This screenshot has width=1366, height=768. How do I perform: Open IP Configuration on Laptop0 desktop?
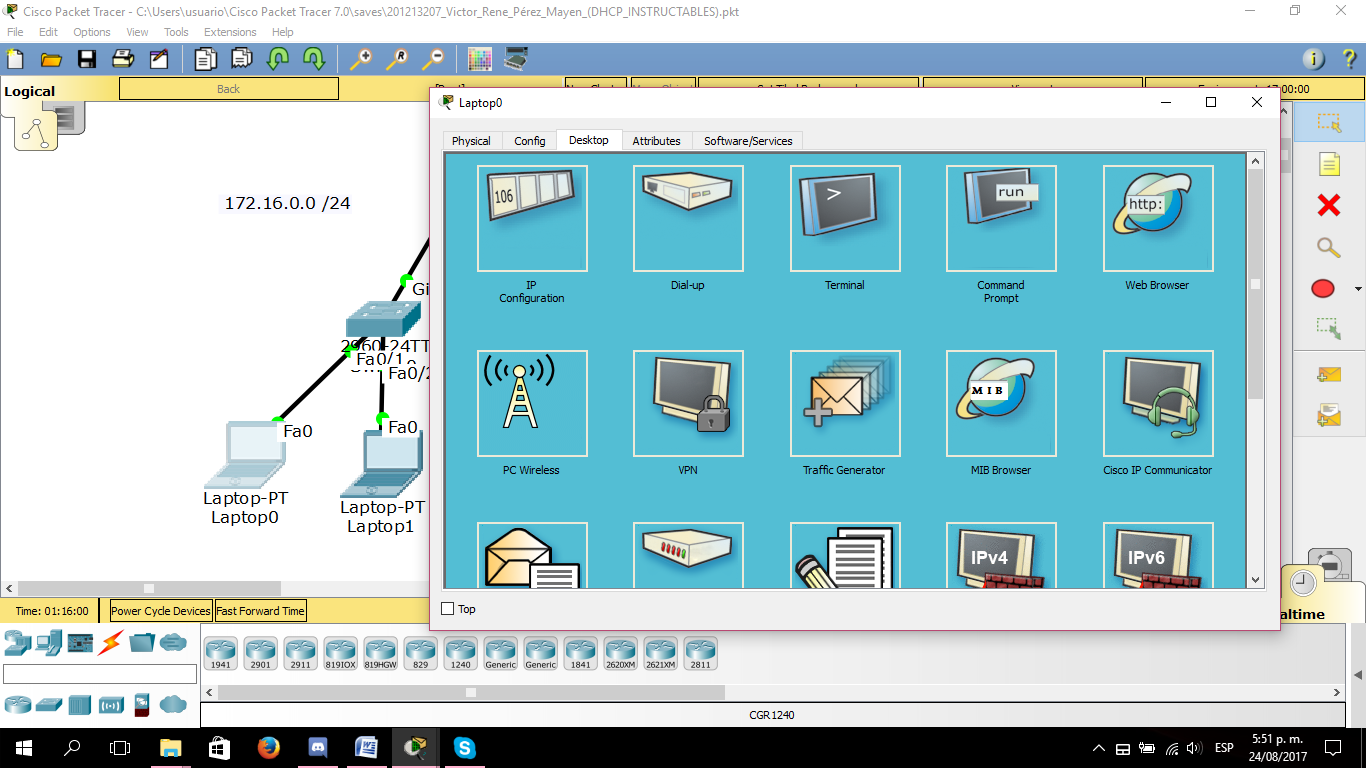click(x=532, y=218)
